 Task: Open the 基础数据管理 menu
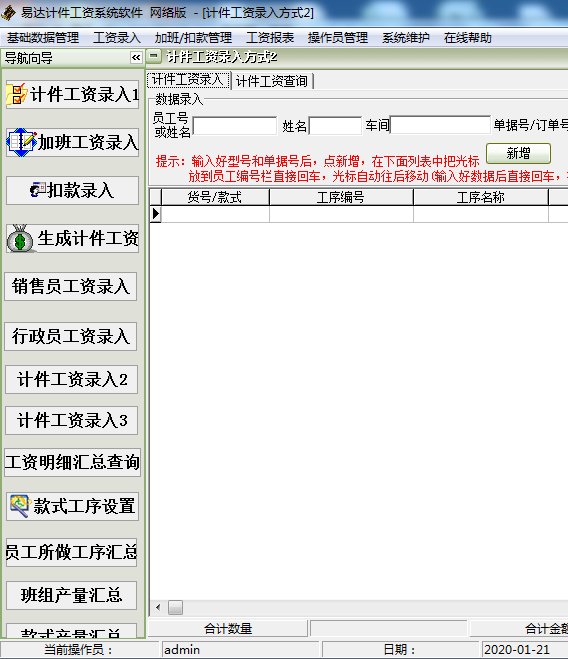[42, 38]
